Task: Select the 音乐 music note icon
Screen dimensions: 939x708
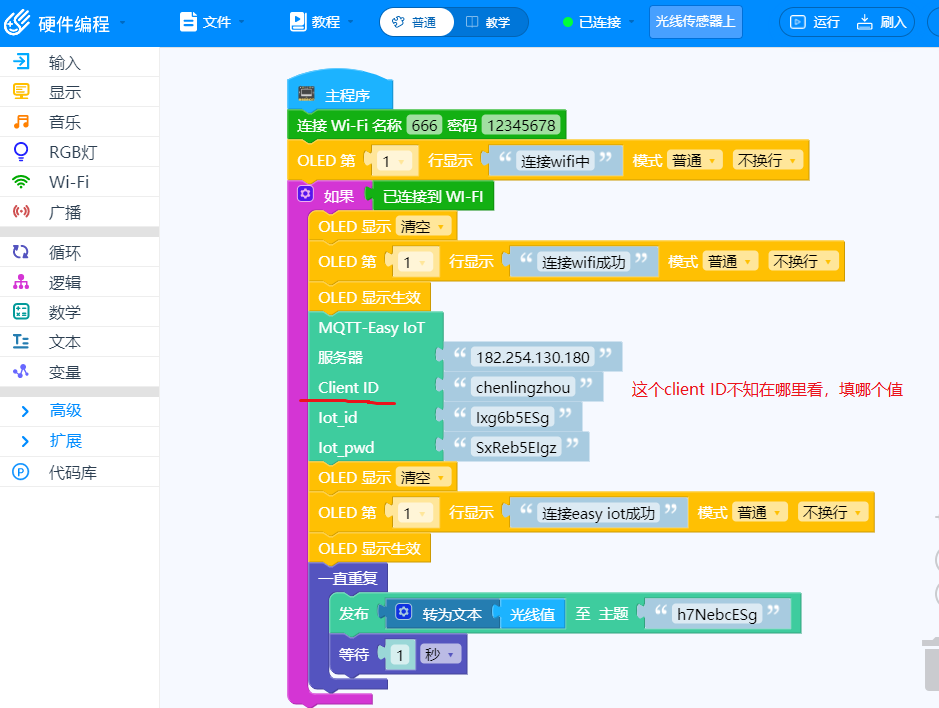Action: tap(22, 122)
